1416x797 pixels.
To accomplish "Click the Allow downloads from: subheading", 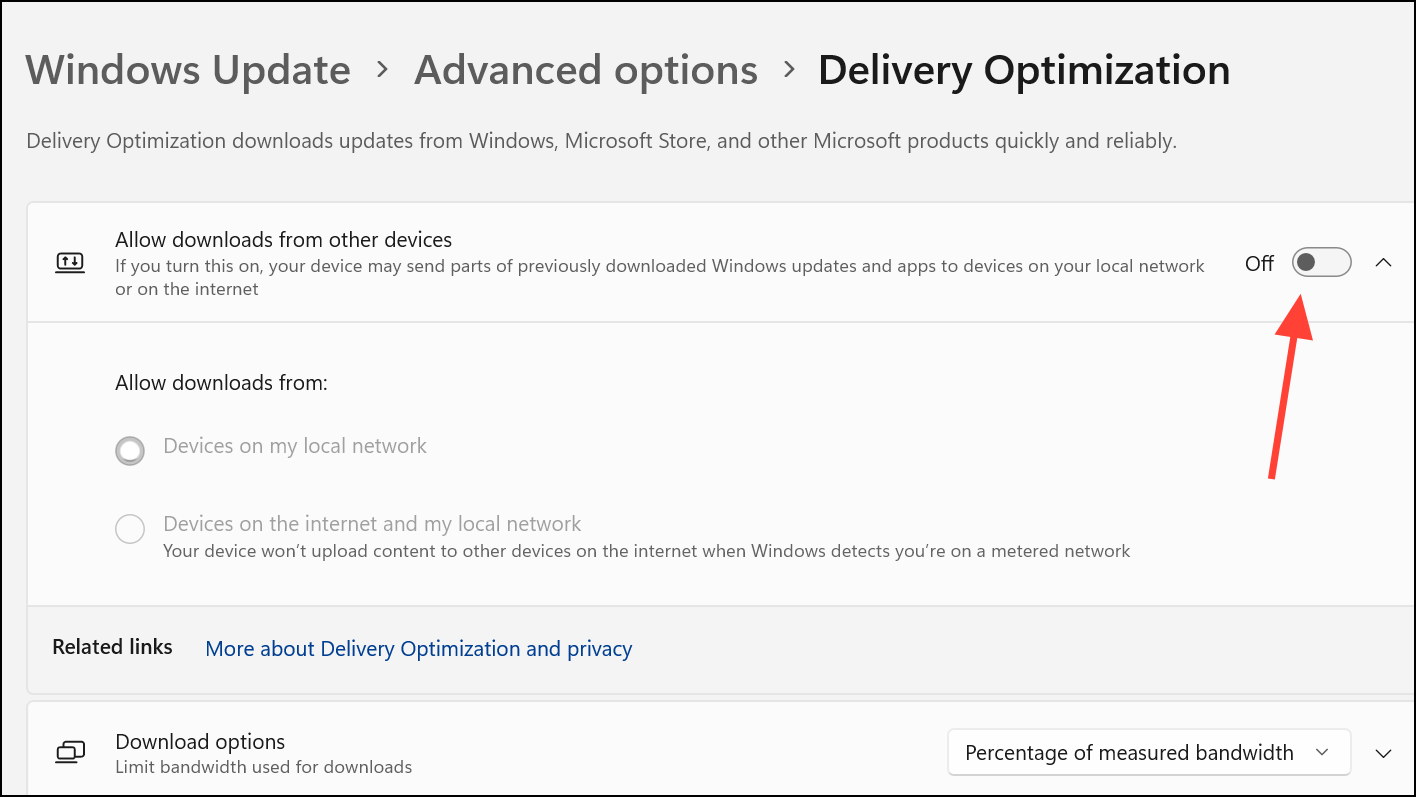I will pos(221,383).
